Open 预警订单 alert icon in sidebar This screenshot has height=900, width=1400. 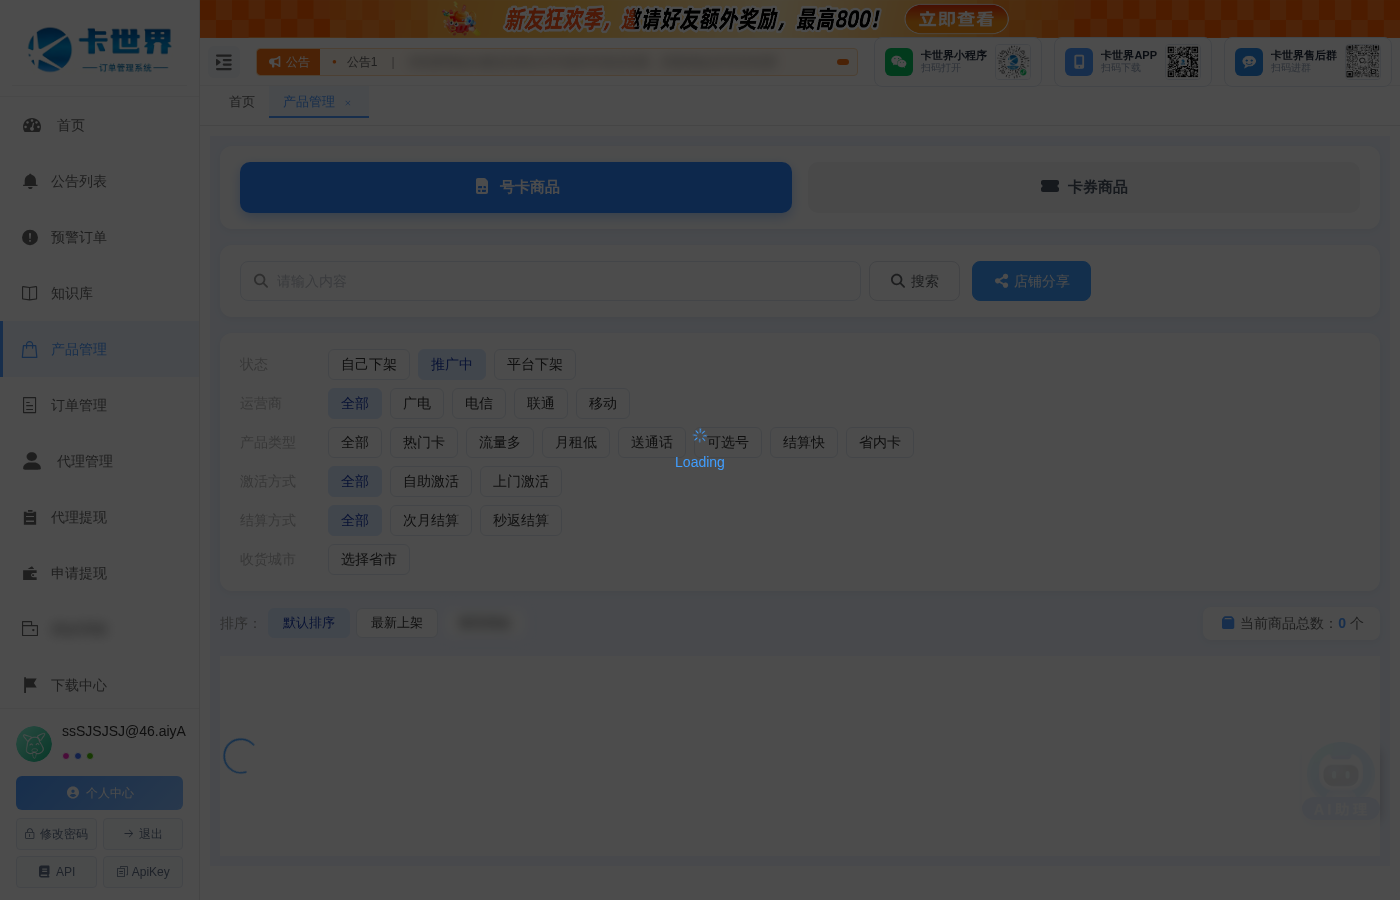pyautogui.click(x=30, y=237)
